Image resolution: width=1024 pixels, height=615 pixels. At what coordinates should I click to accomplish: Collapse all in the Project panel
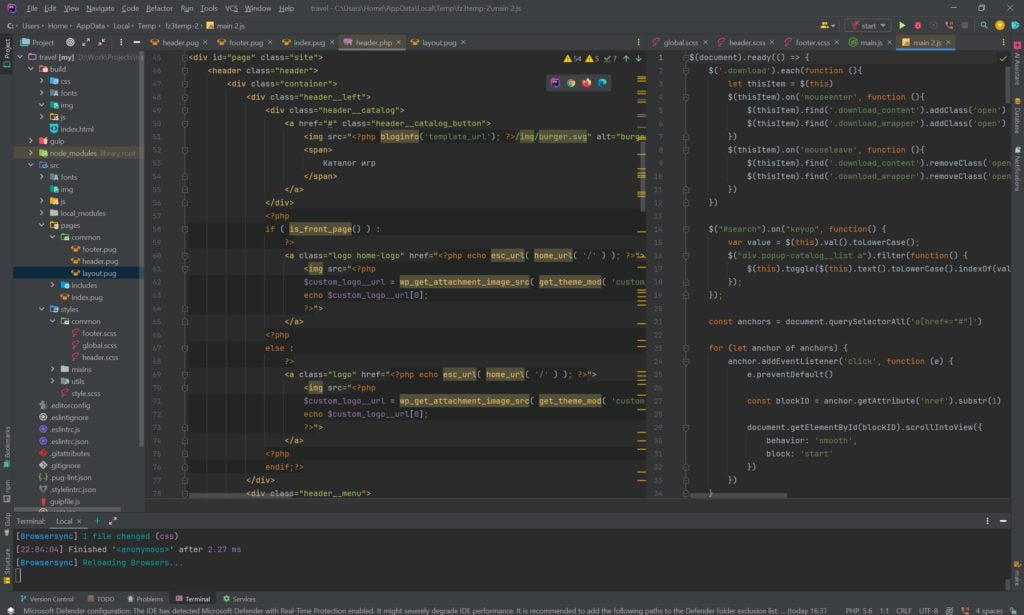point(100,43)
